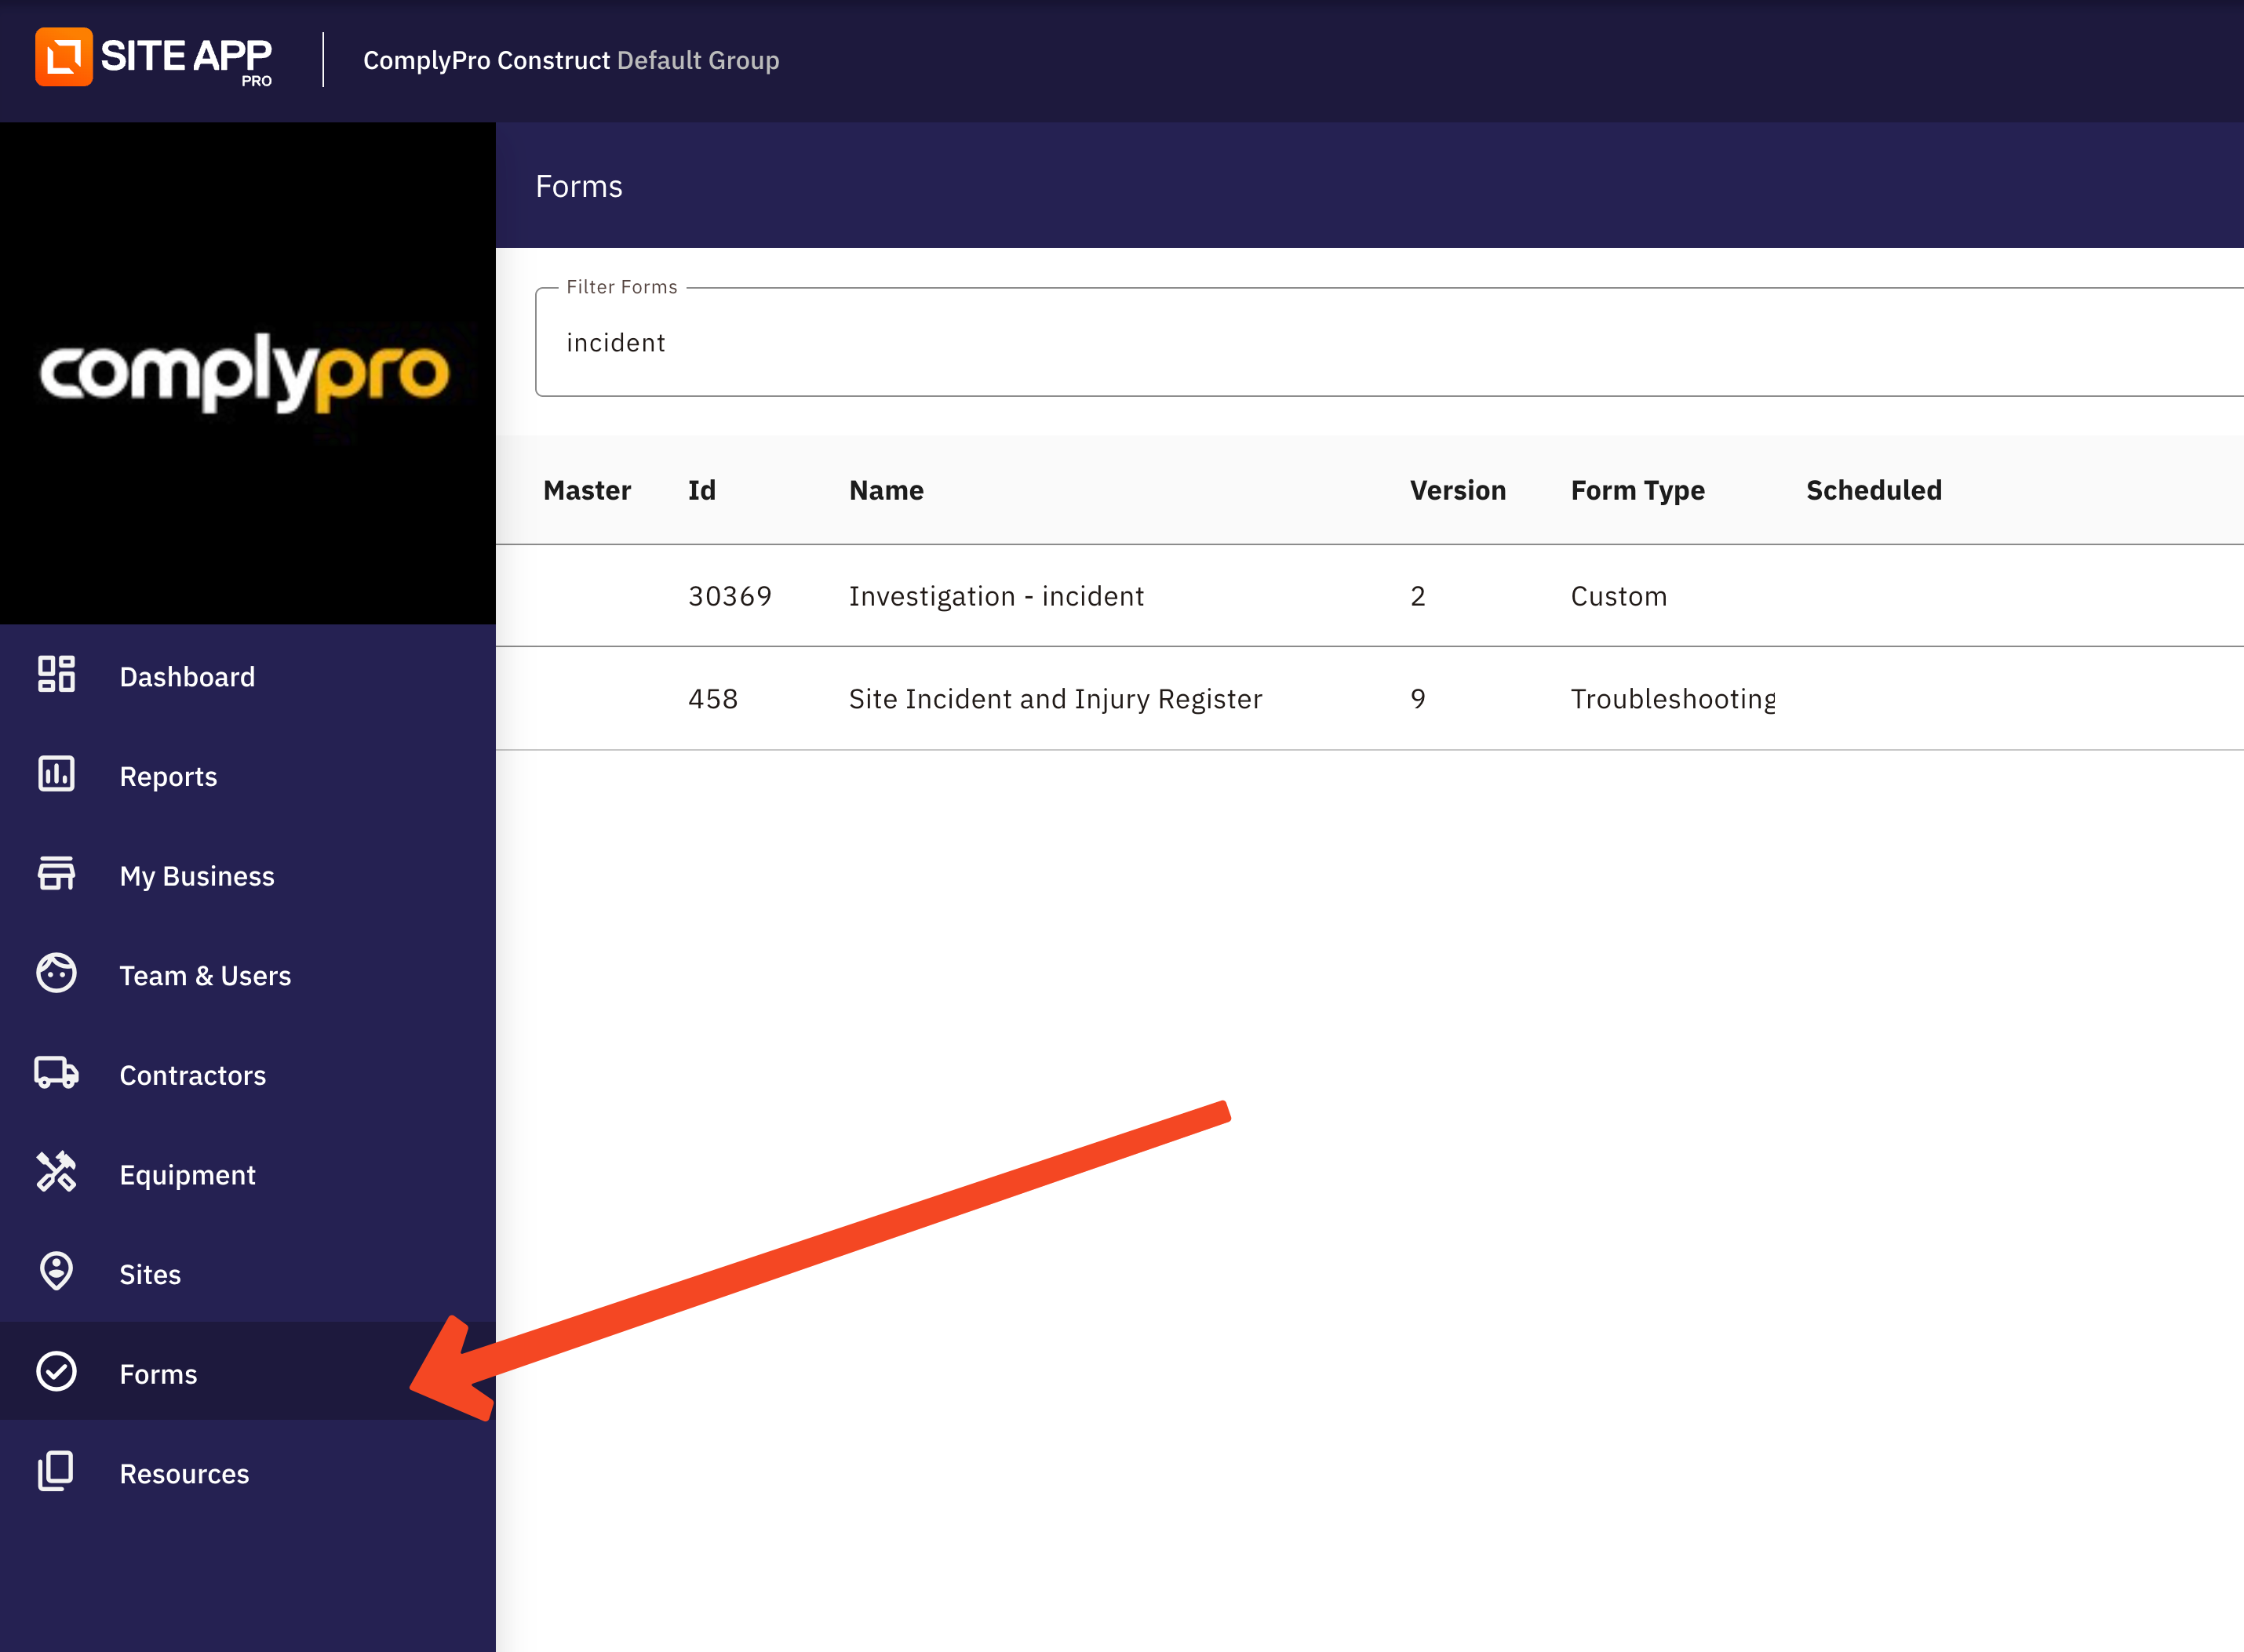The width and height of the screenshot is (2244, 1652).
Task: Open the Investigation - incident form
Action: [996, 597]
